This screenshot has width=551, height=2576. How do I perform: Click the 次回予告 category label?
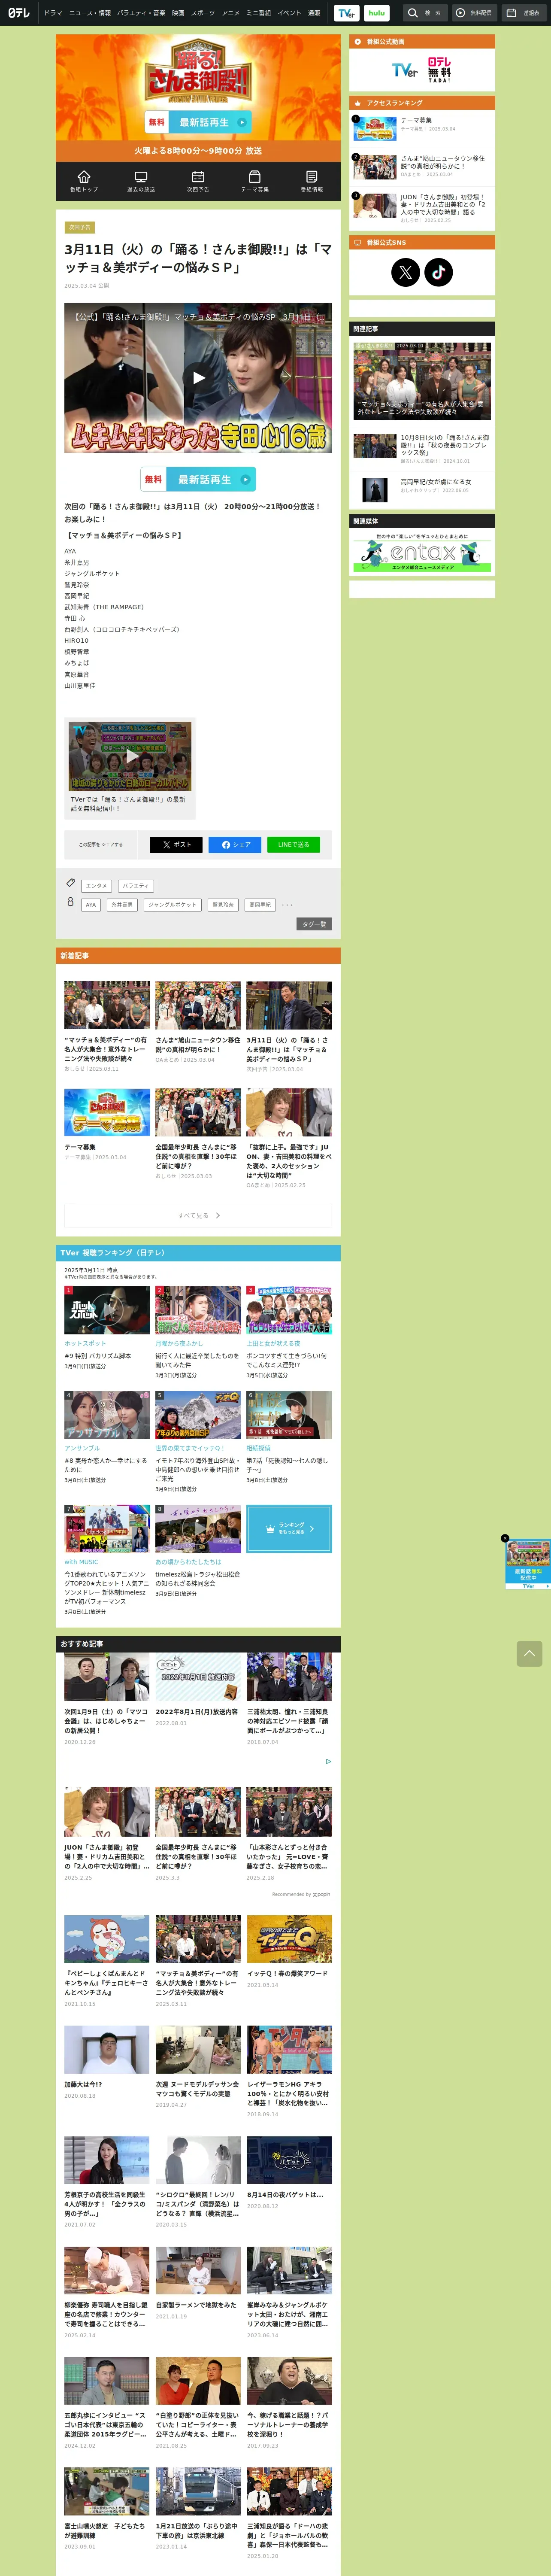(80, 227)
